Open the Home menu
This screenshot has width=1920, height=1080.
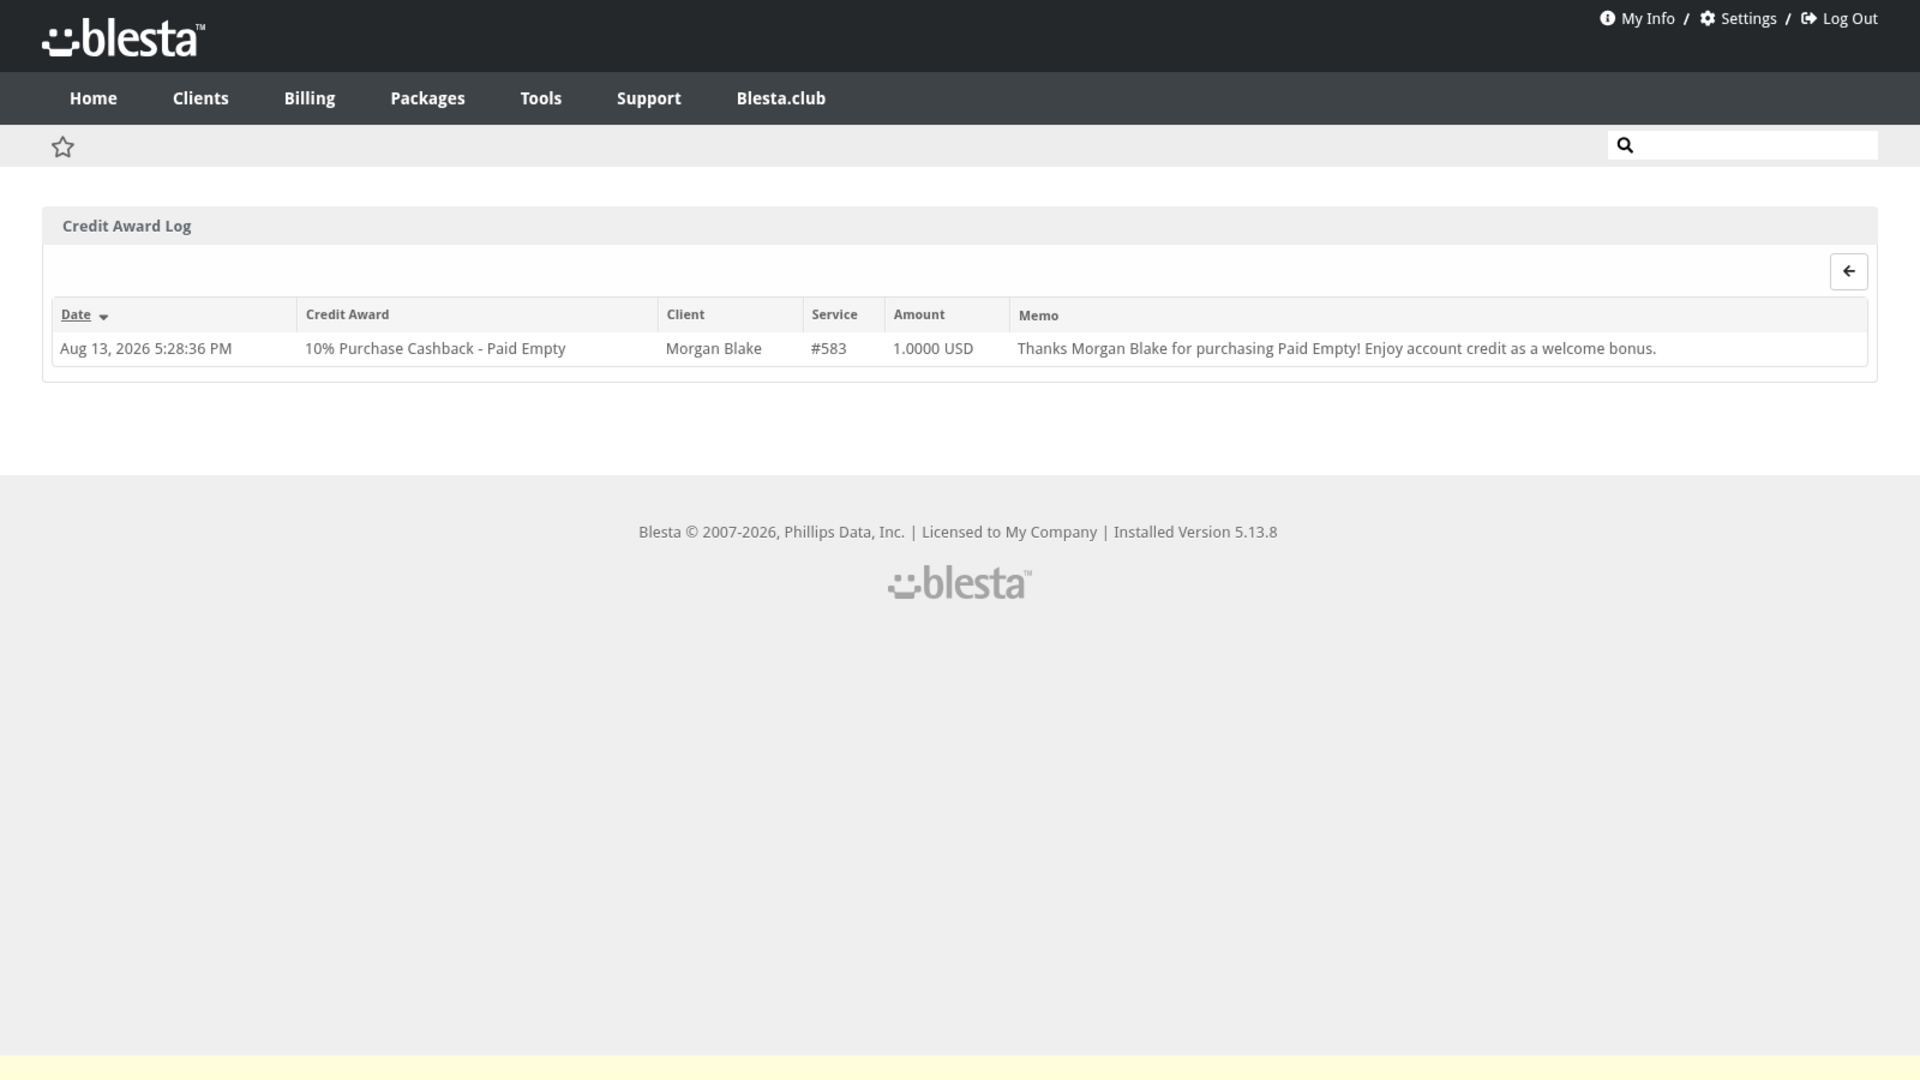point(93,98)
